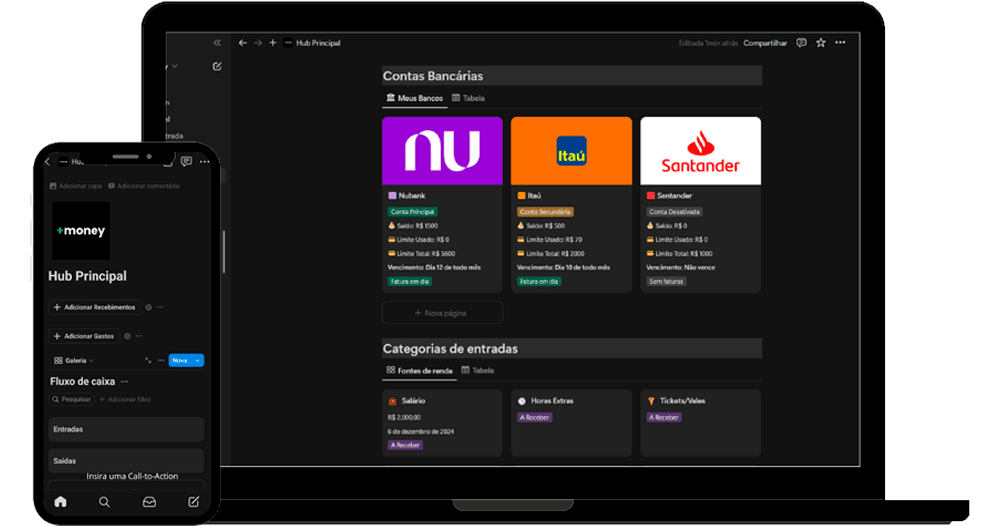Open the Santander card cover image
This screenshot has width=1000, height=526.
(700, 151)
